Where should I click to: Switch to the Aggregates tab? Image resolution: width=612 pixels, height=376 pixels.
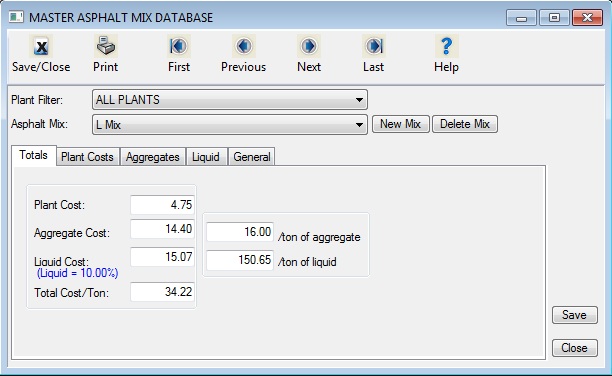[x=153, y=157]
